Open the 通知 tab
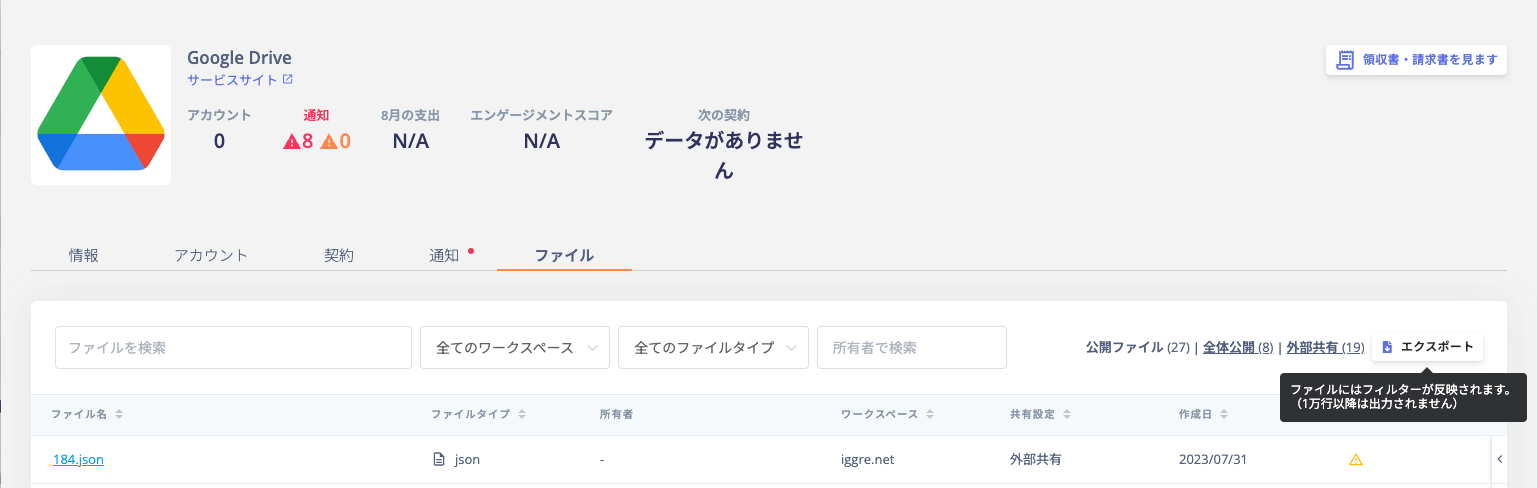The width and height of the screenshot is (1537, 488). click(444, 255)
